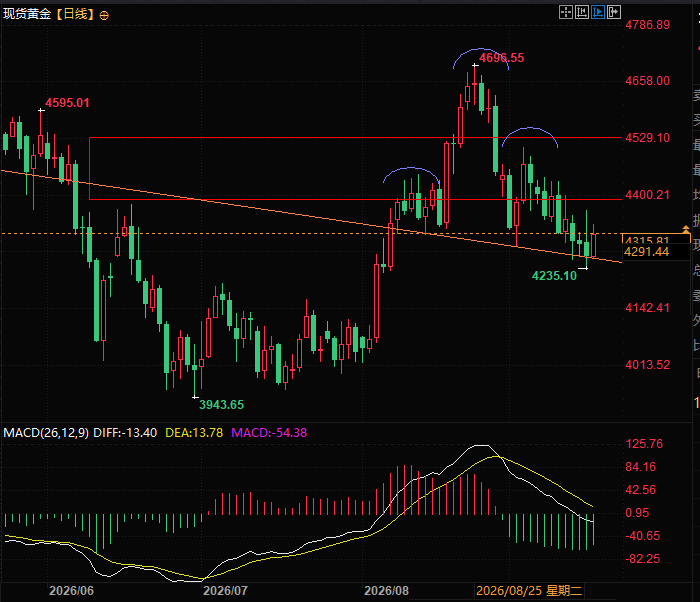Click the 现货黄金【日线】 chart title

(50, 14)
